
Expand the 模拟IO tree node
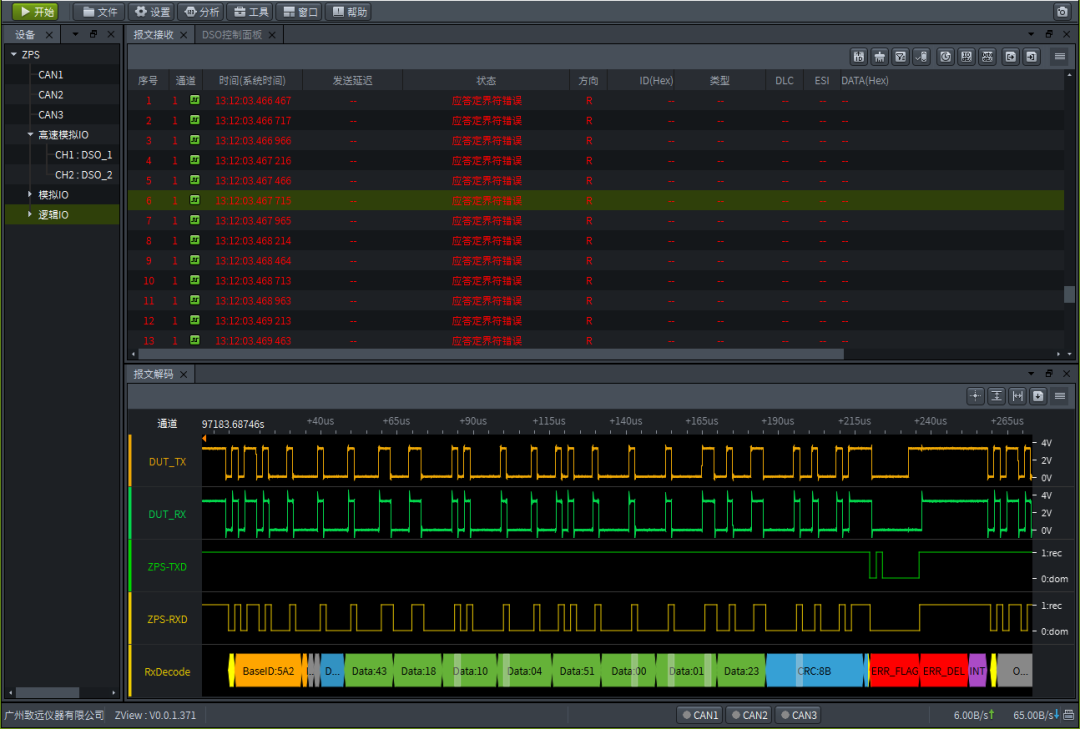[x=30, y=194]
